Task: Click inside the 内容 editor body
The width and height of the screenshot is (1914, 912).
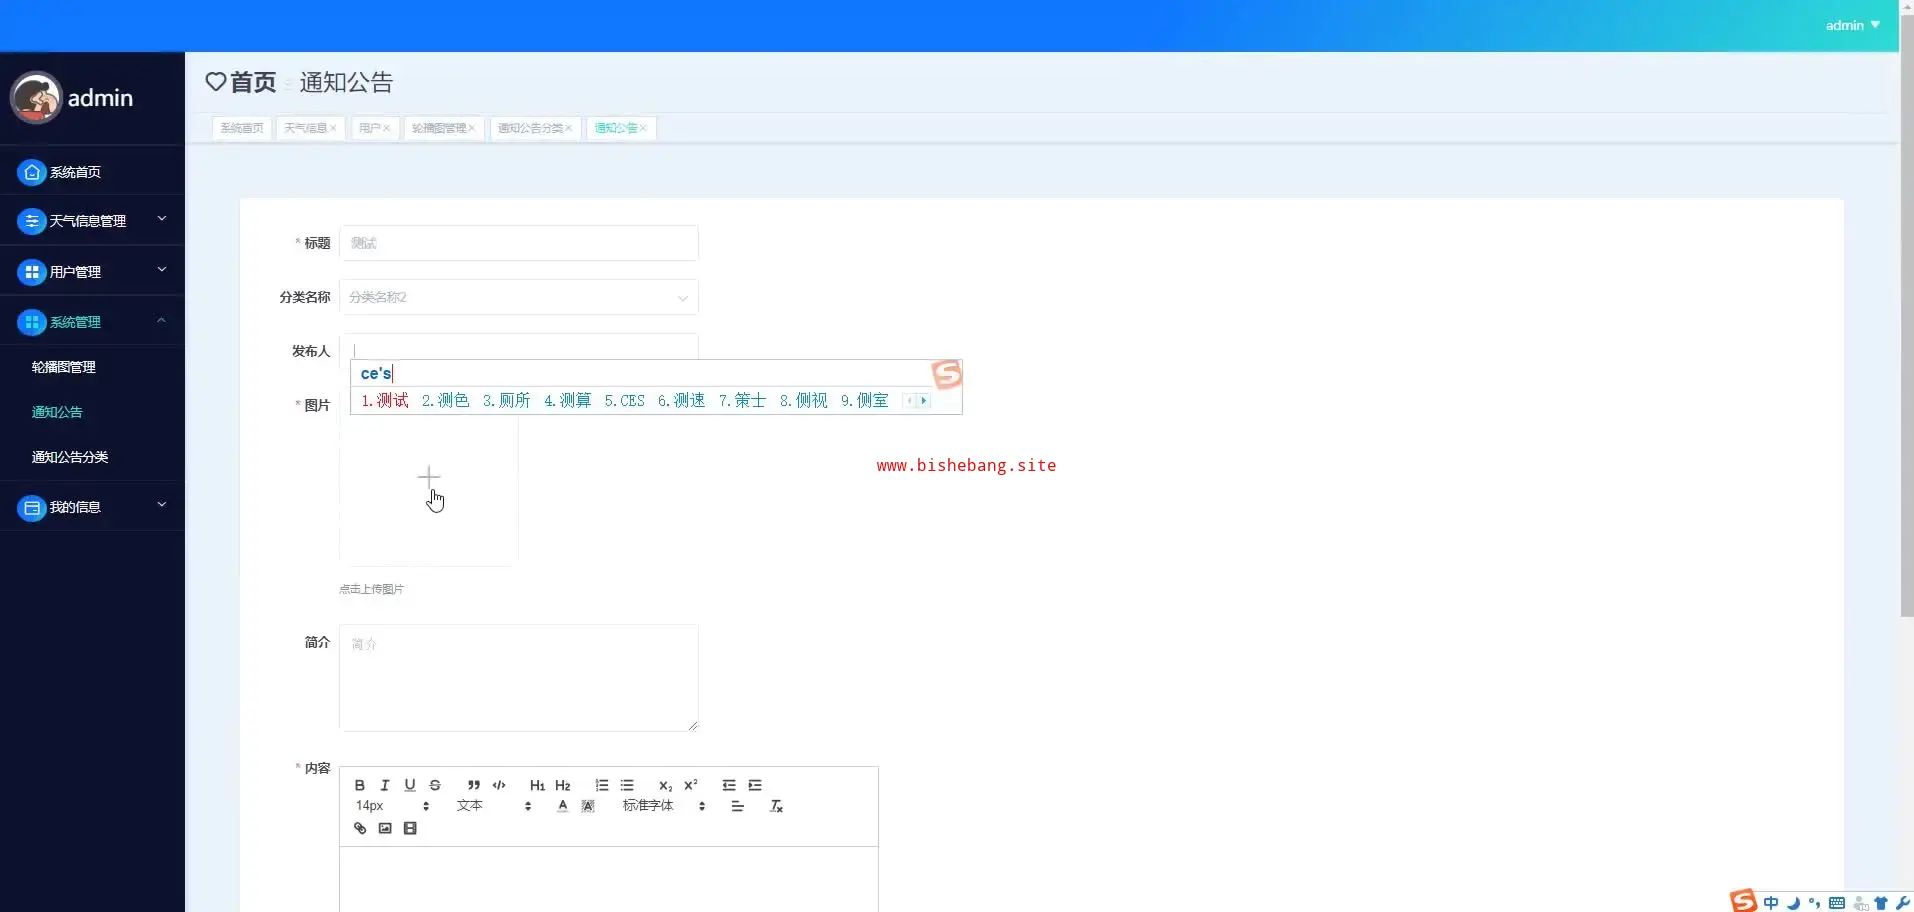Action: (x=609, y=879)
